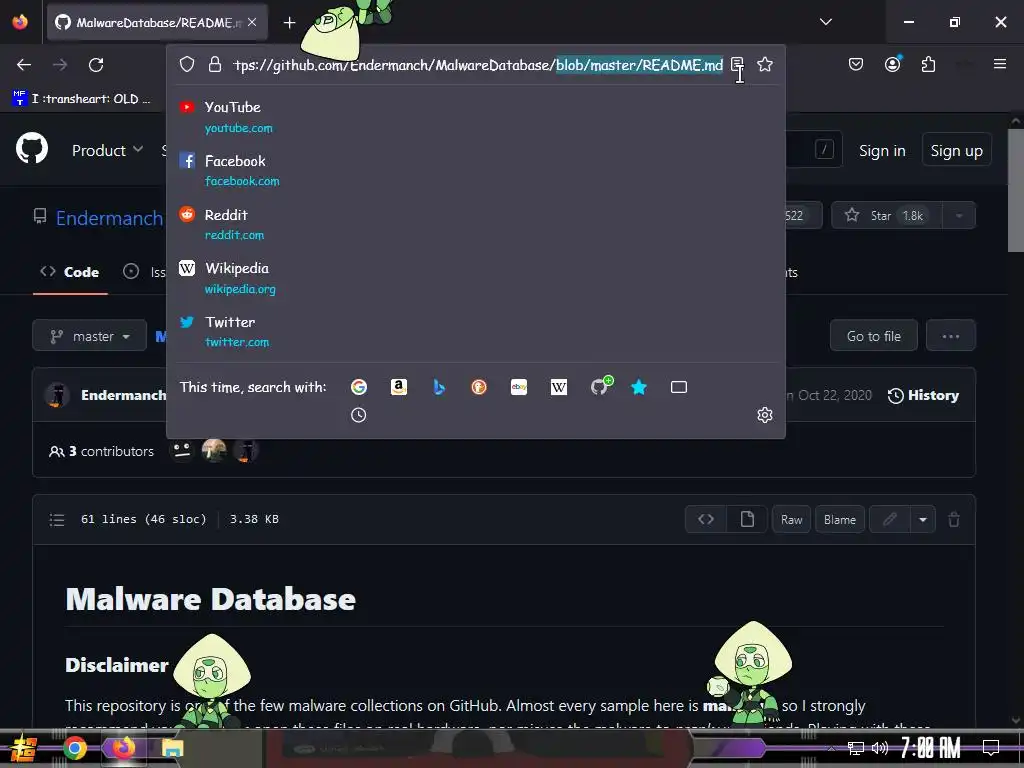Search with GitHub one-off engine icon

(x=601, y=386)
